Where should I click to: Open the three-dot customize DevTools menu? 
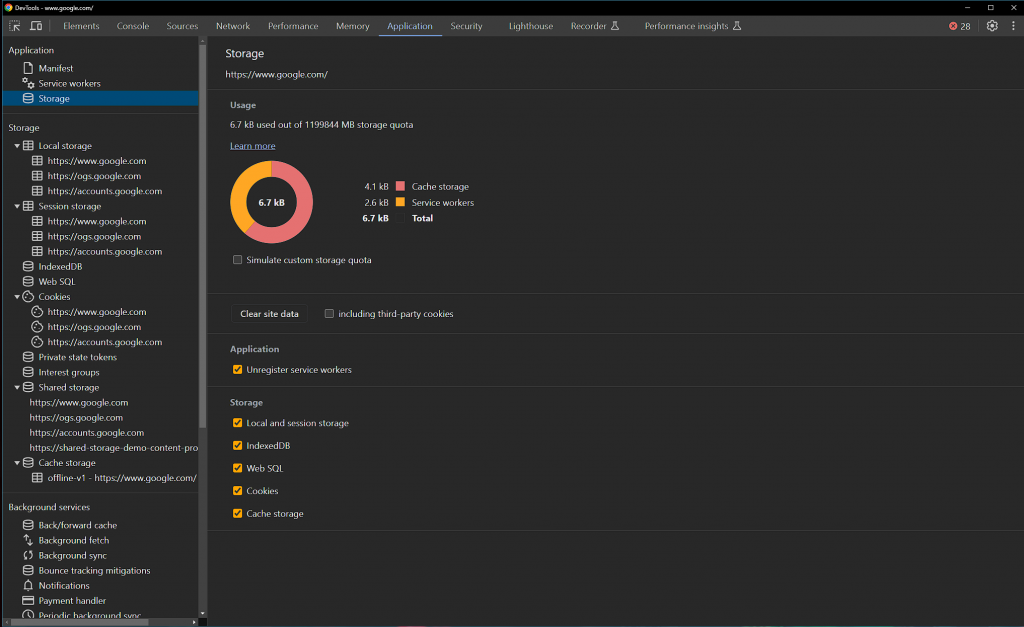coord(1012,26)
